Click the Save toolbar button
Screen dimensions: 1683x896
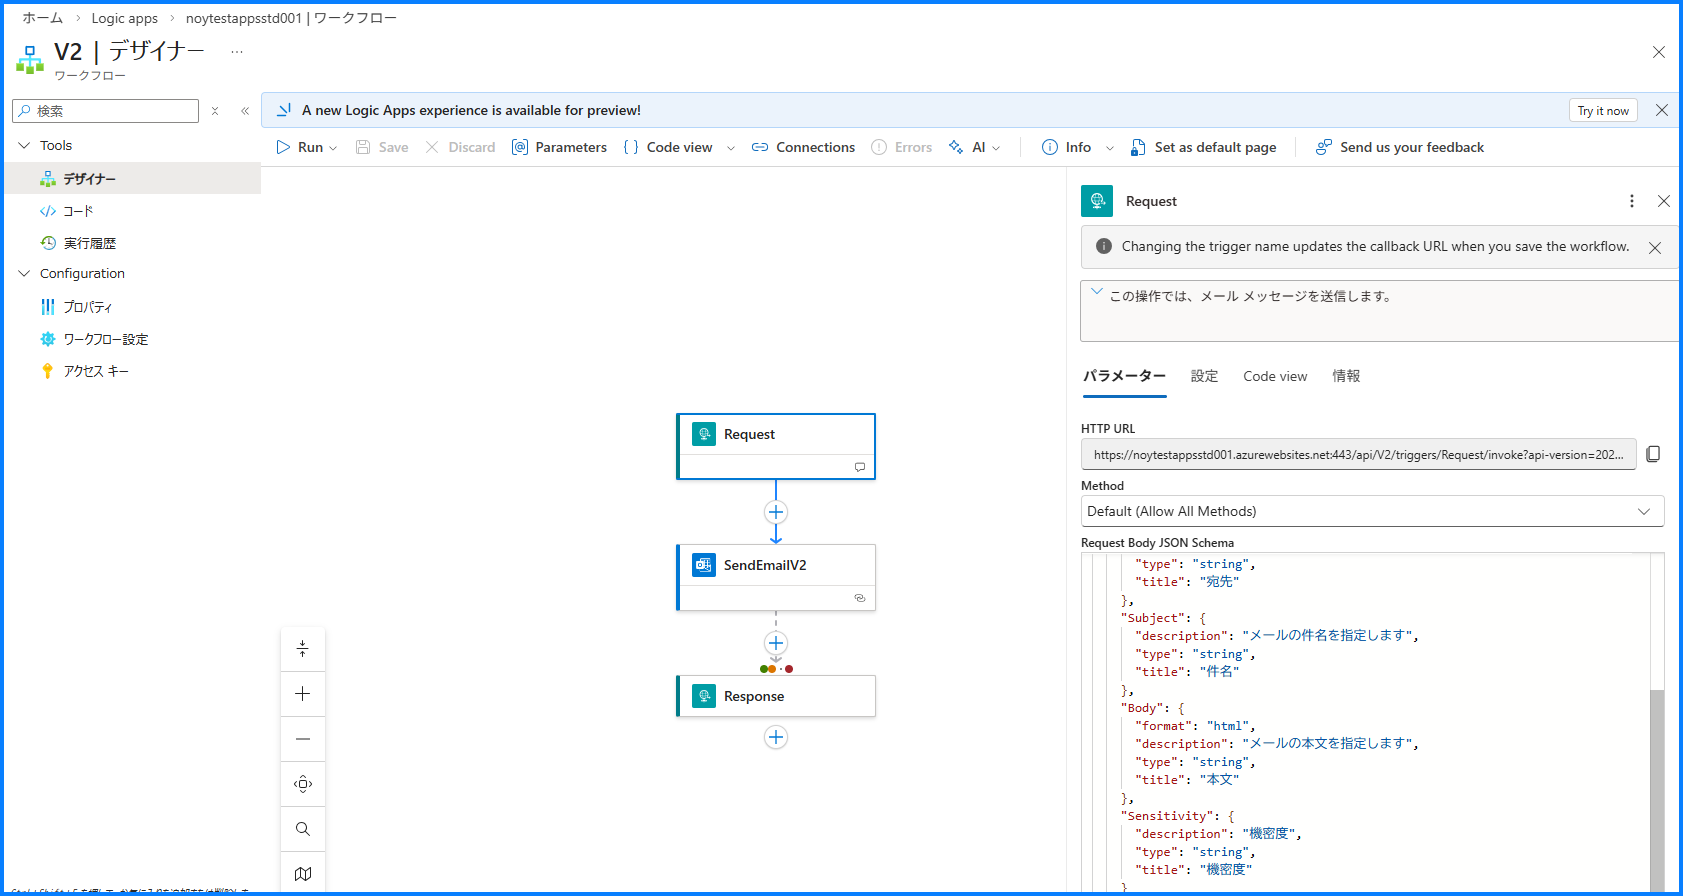coord(382,147)
